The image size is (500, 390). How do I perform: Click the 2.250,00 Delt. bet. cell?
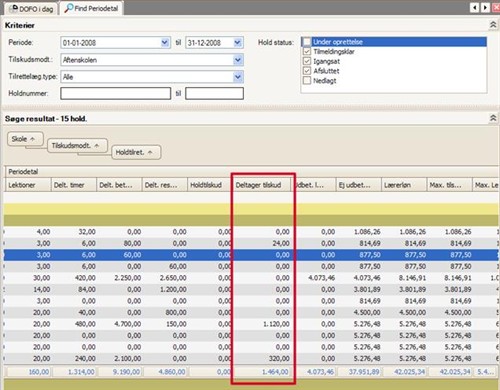point(119,278)
